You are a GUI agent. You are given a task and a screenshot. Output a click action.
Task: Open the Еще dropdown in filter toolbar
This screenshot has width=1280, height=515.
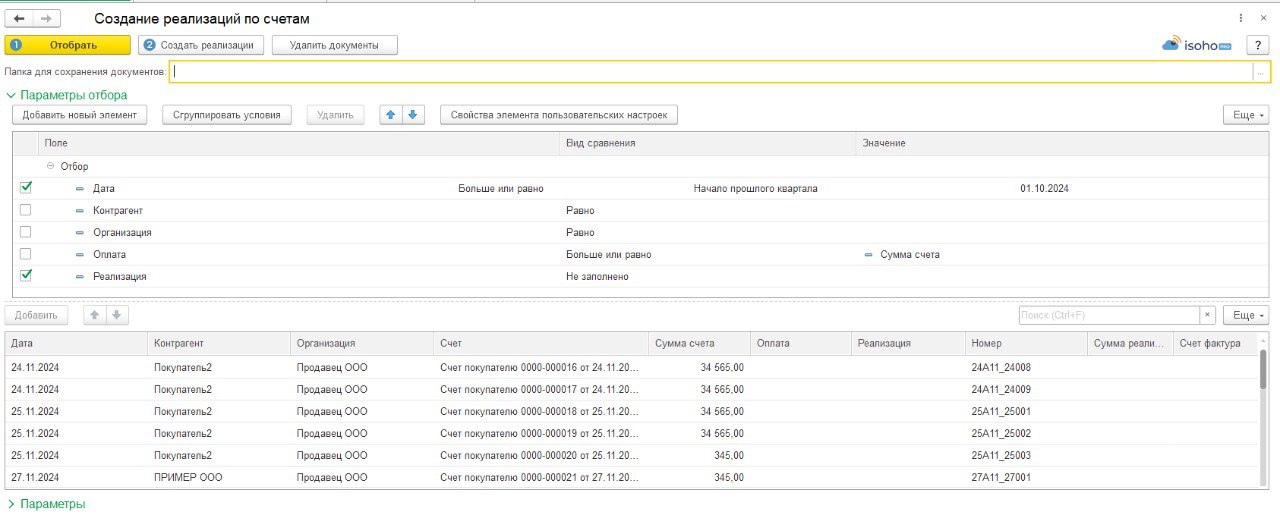tap(1246, 115)
